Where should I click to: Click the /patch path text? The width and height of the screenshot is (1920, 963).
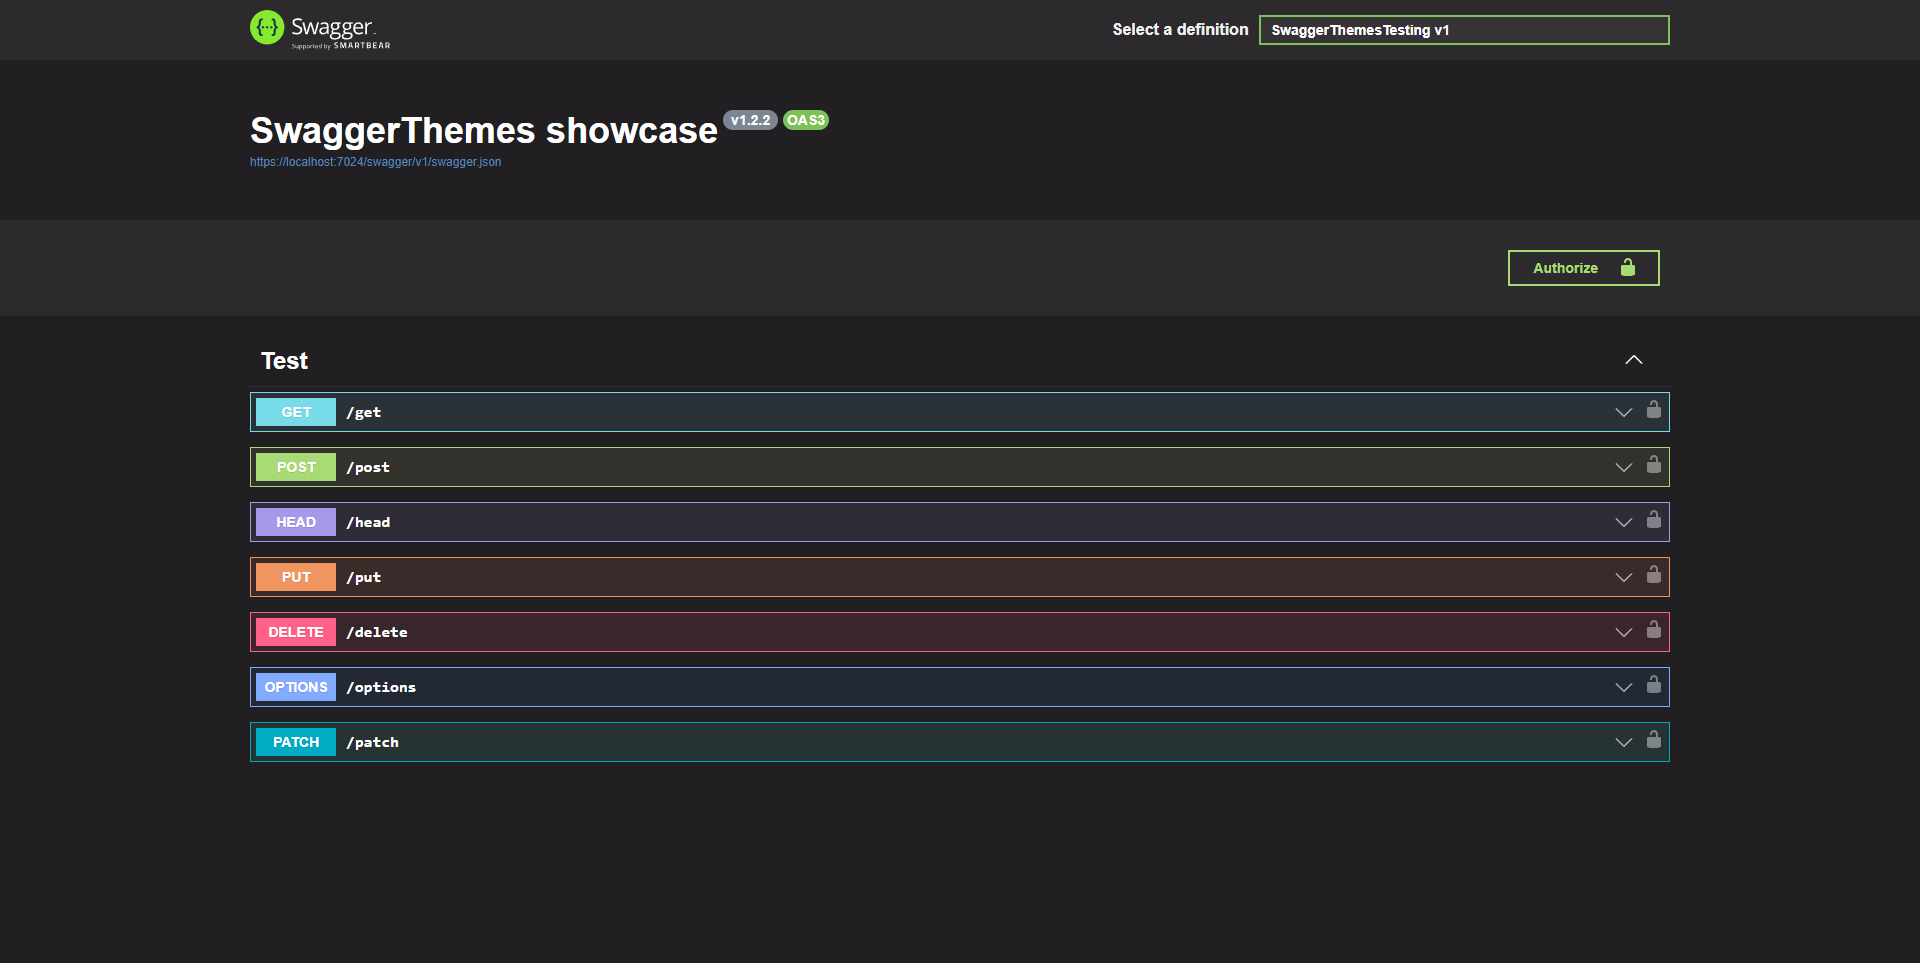[373, 742]
